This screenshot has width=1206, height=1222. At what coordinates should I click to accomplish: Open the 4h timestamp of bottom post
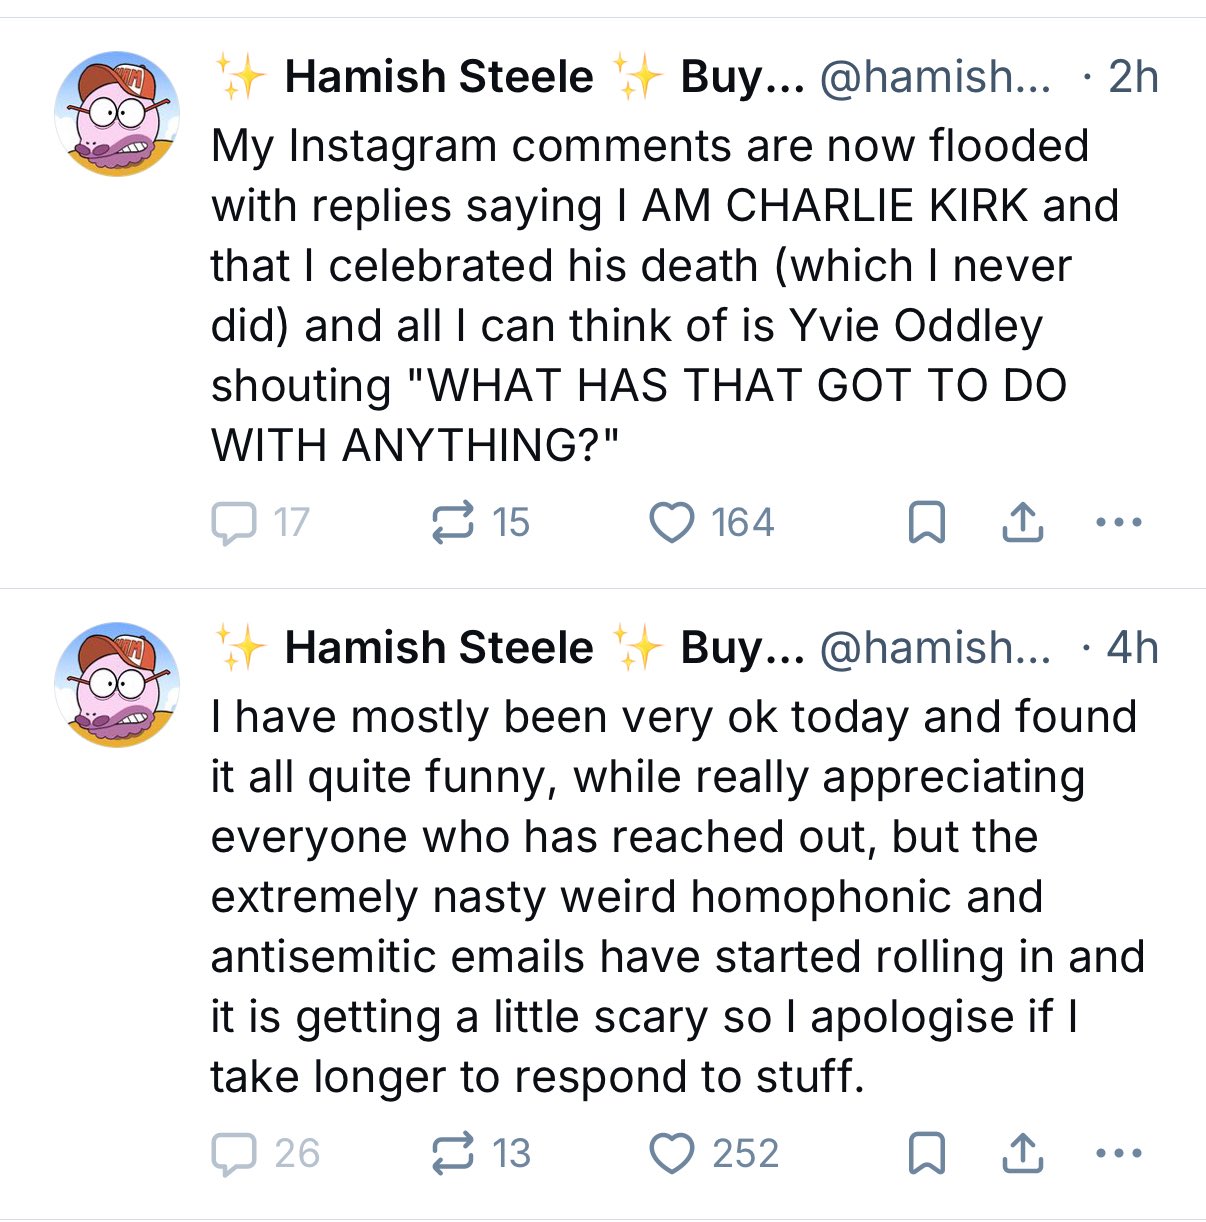tap(1133, 648)
